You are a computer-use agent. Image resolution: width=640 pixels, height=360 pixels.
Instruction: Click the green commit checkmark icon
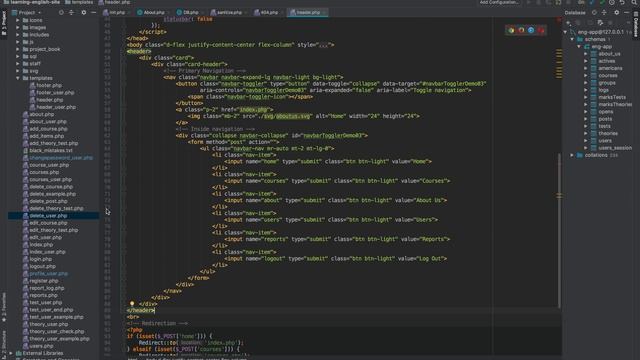602,2
